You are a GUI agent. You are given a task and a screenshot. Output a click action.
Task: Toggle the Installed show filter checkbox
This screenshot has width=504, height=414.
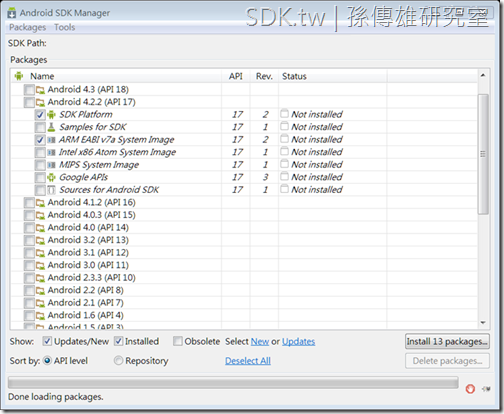118,341
